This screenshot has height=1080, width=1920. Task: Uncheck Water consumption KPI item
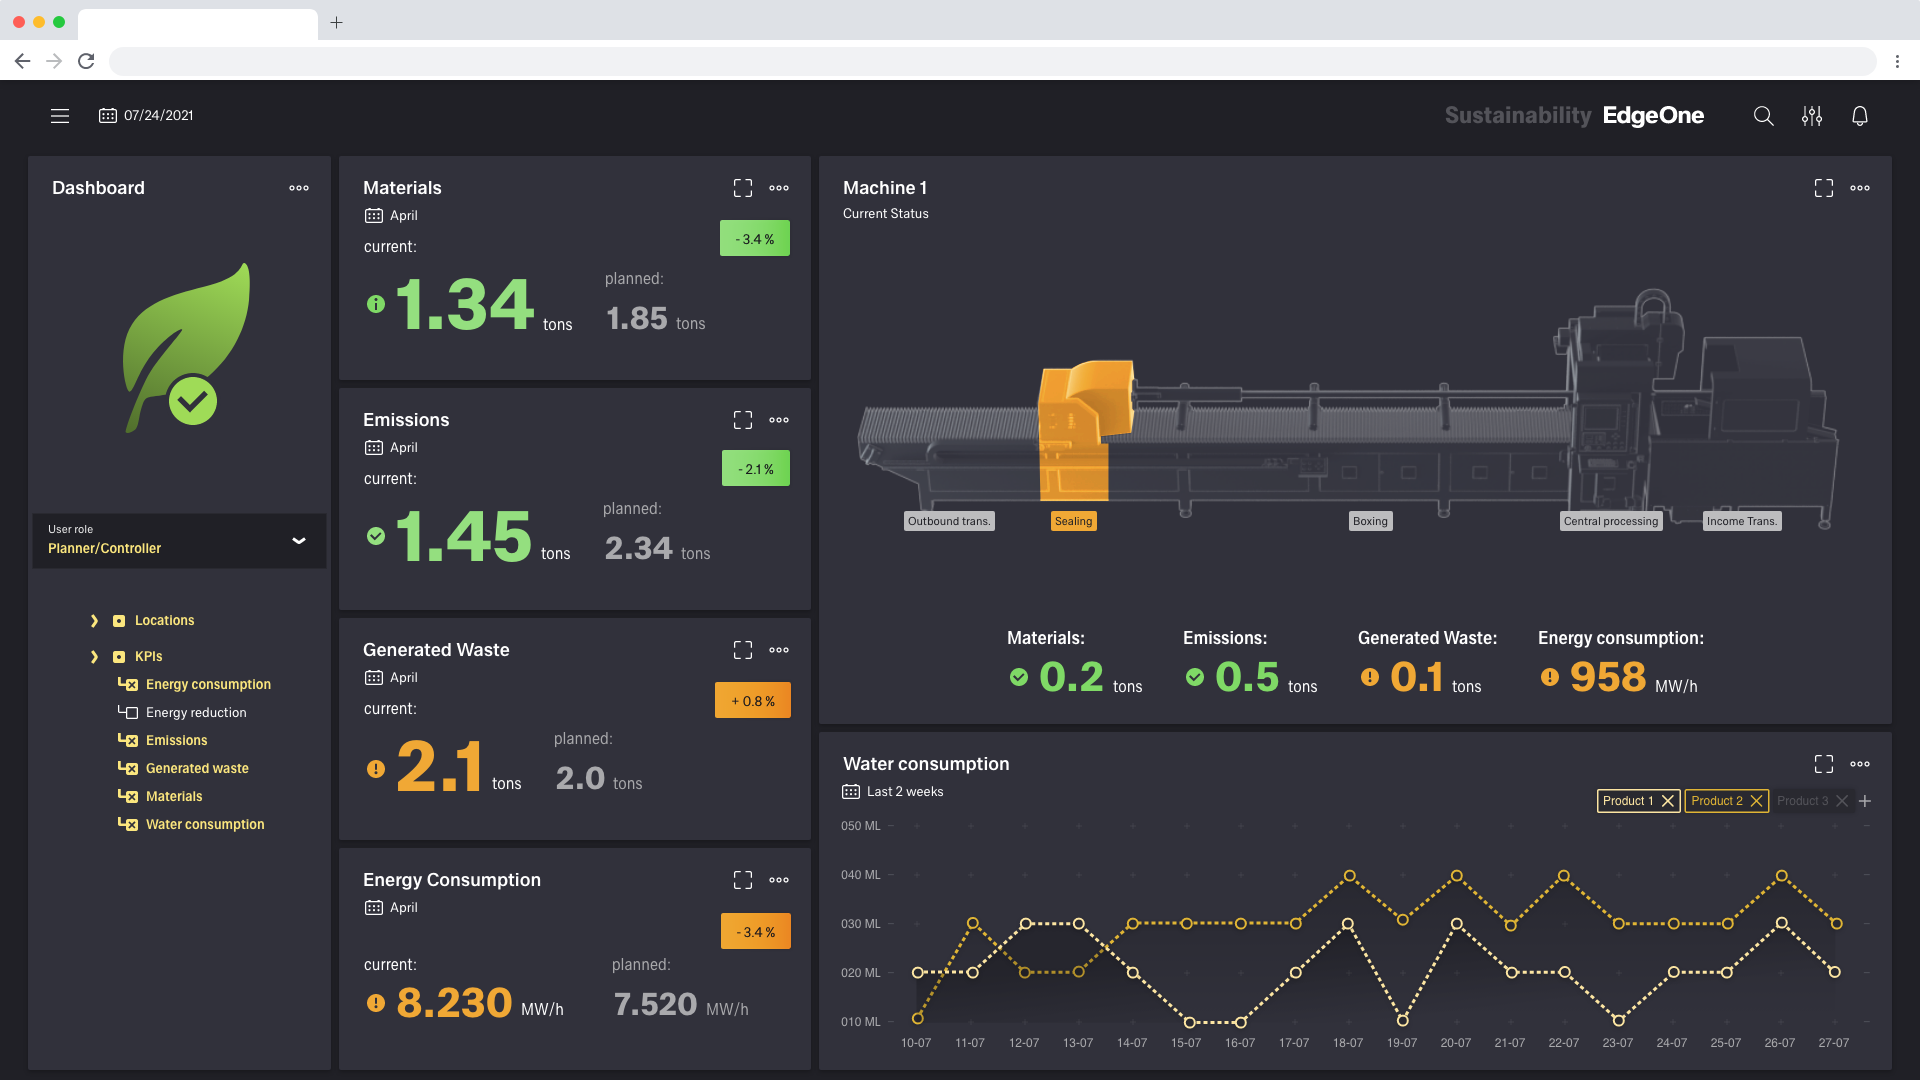[130, 825]
